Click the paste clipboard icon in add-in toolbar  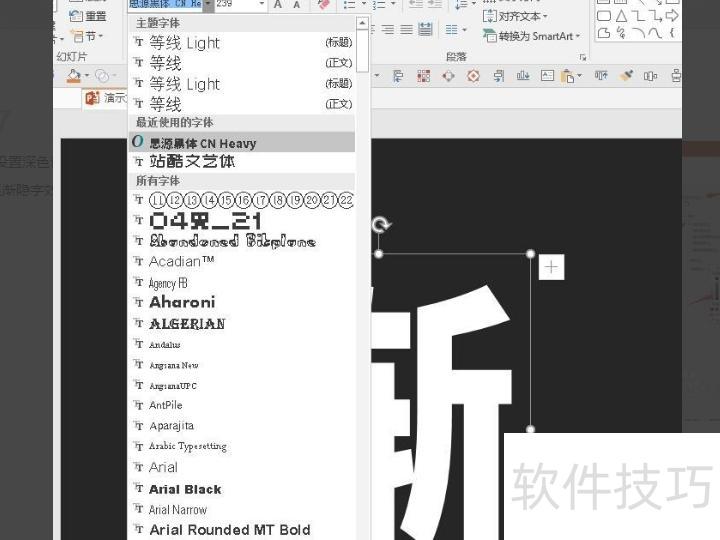click(568, 76)
